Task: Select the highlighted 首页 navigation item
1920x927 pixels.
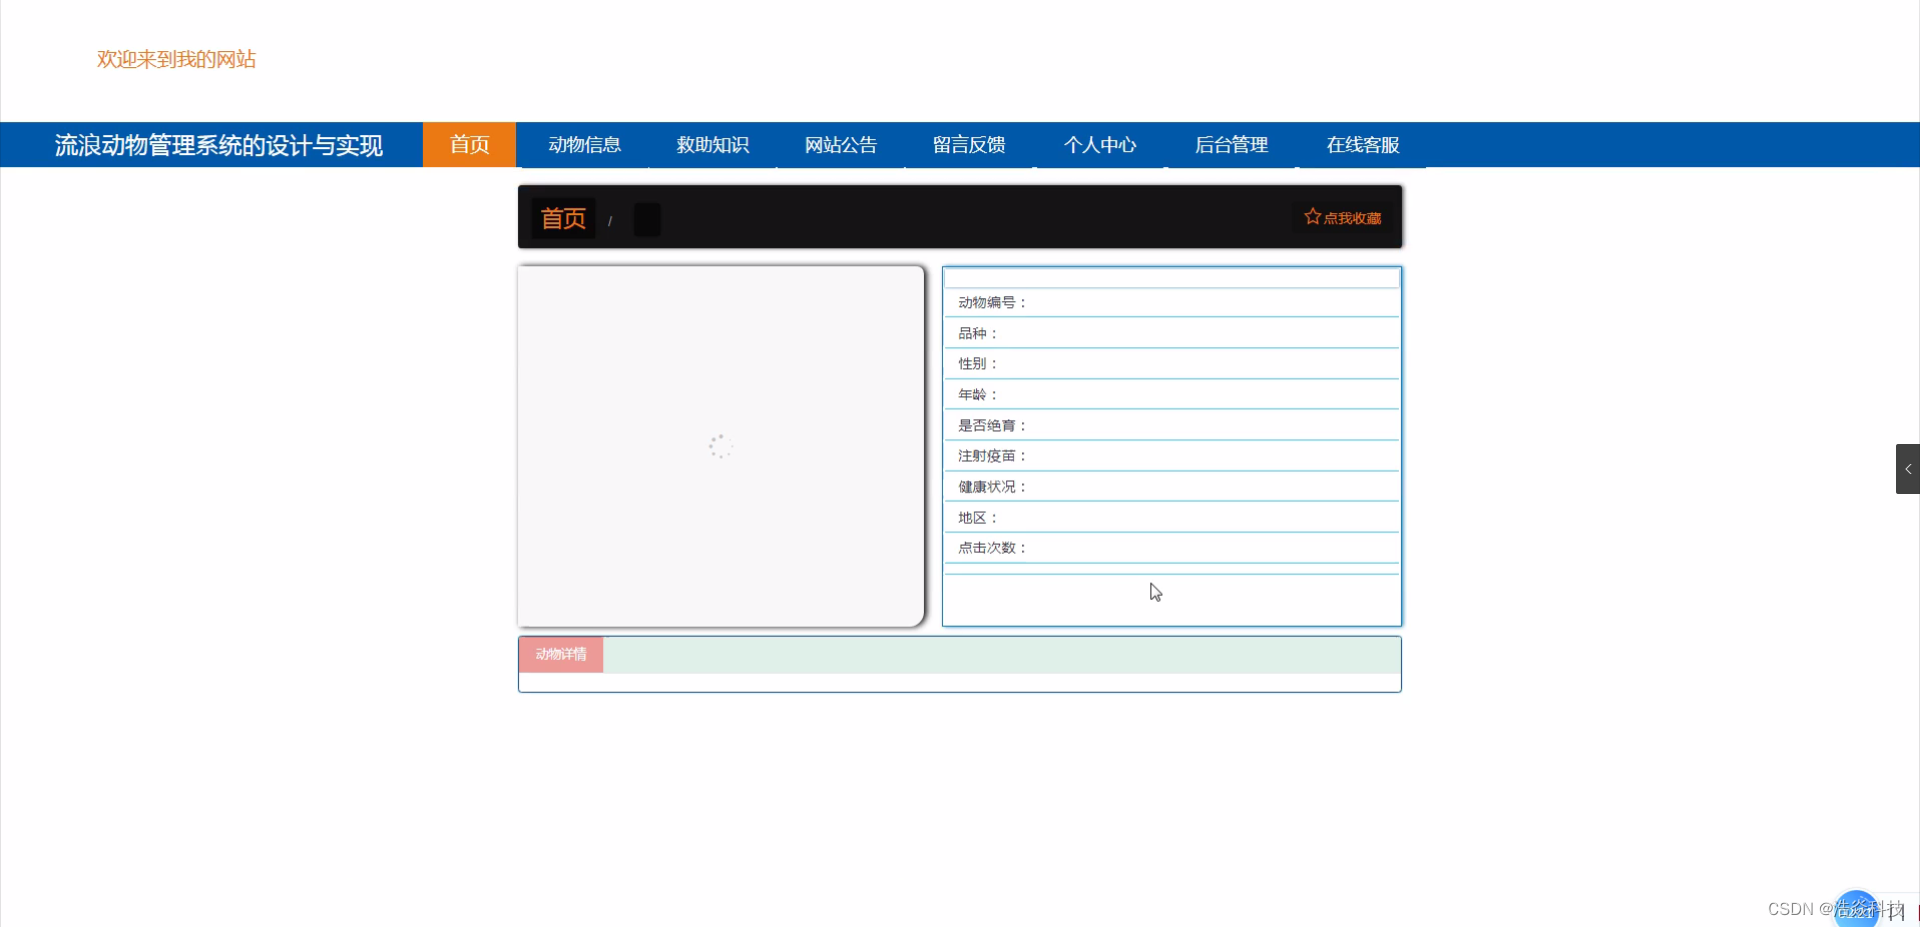Action: point(468,145)
